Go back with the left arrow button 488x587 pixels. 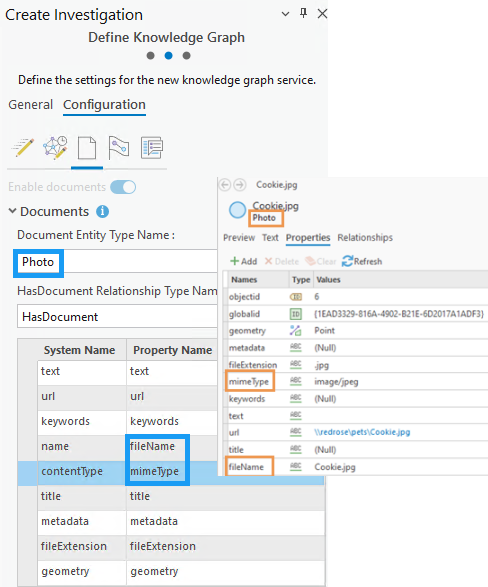(225, 185)
